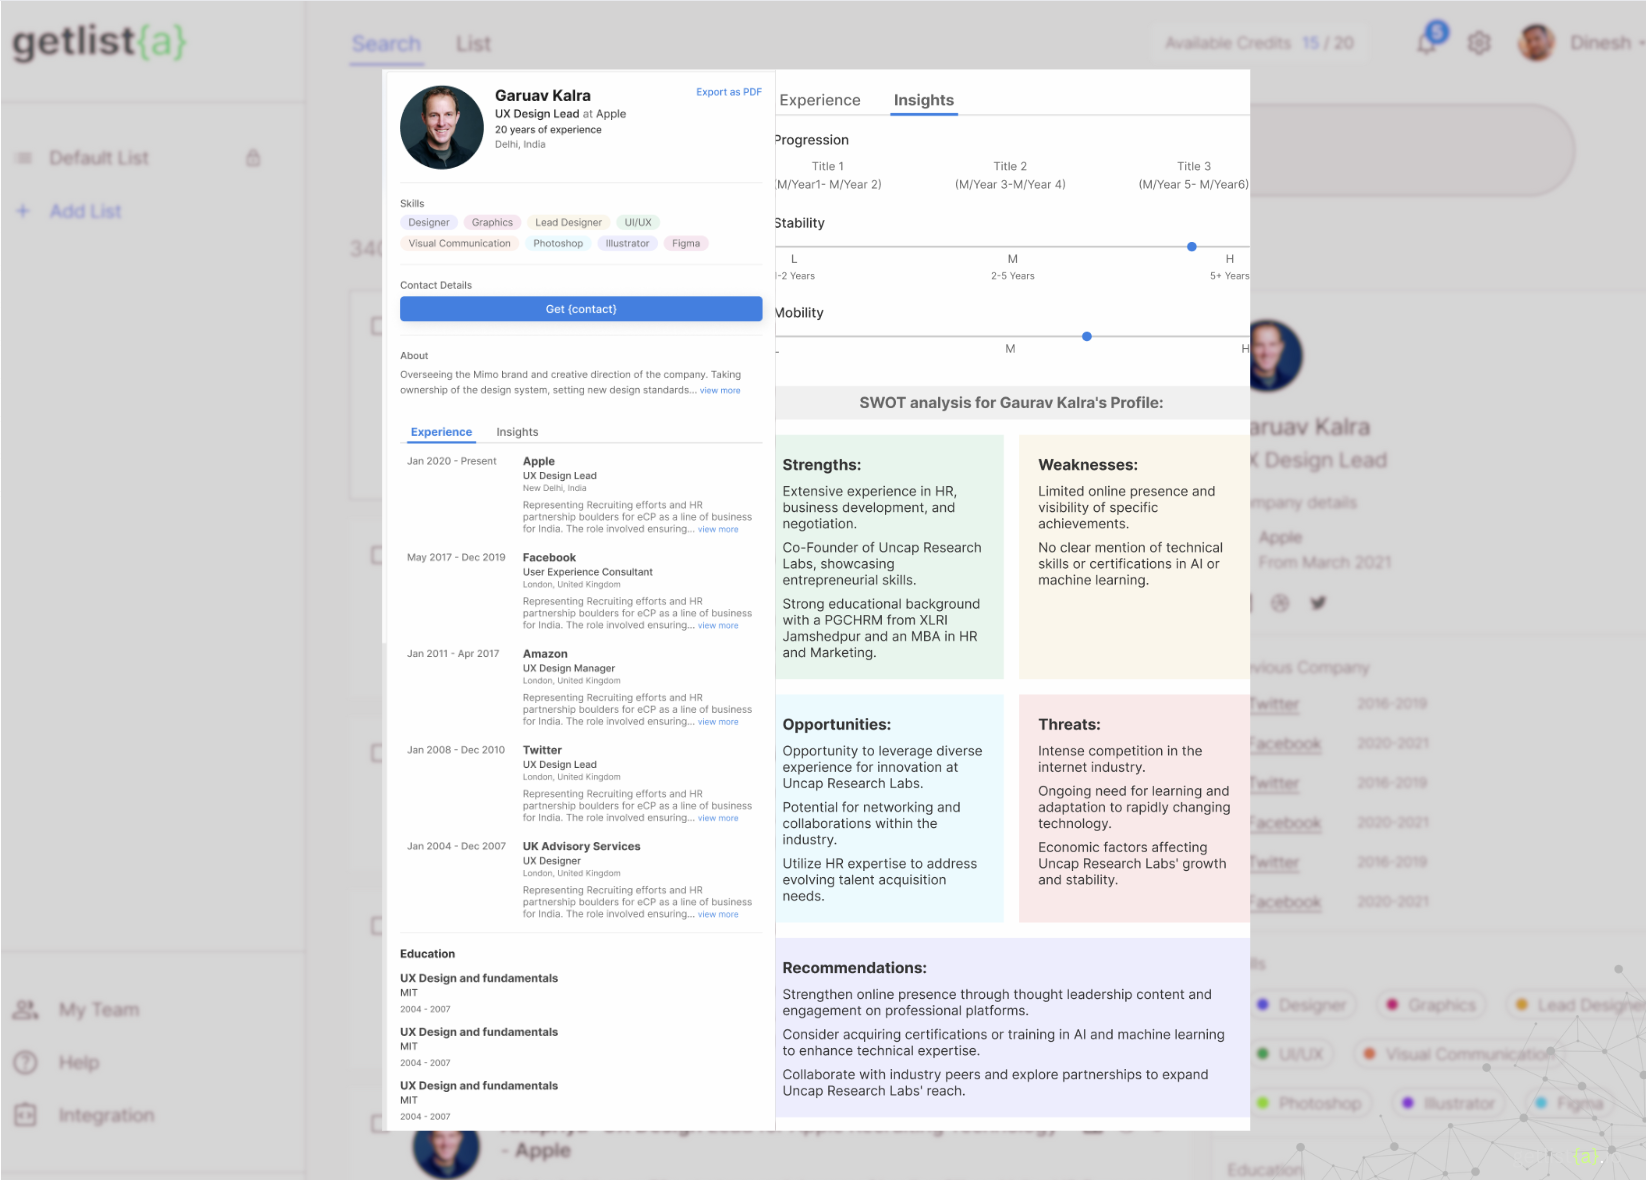Click Title 2 in Progression section
The height and width of the screenshot is (1180, 1646).
[1010, 167]
